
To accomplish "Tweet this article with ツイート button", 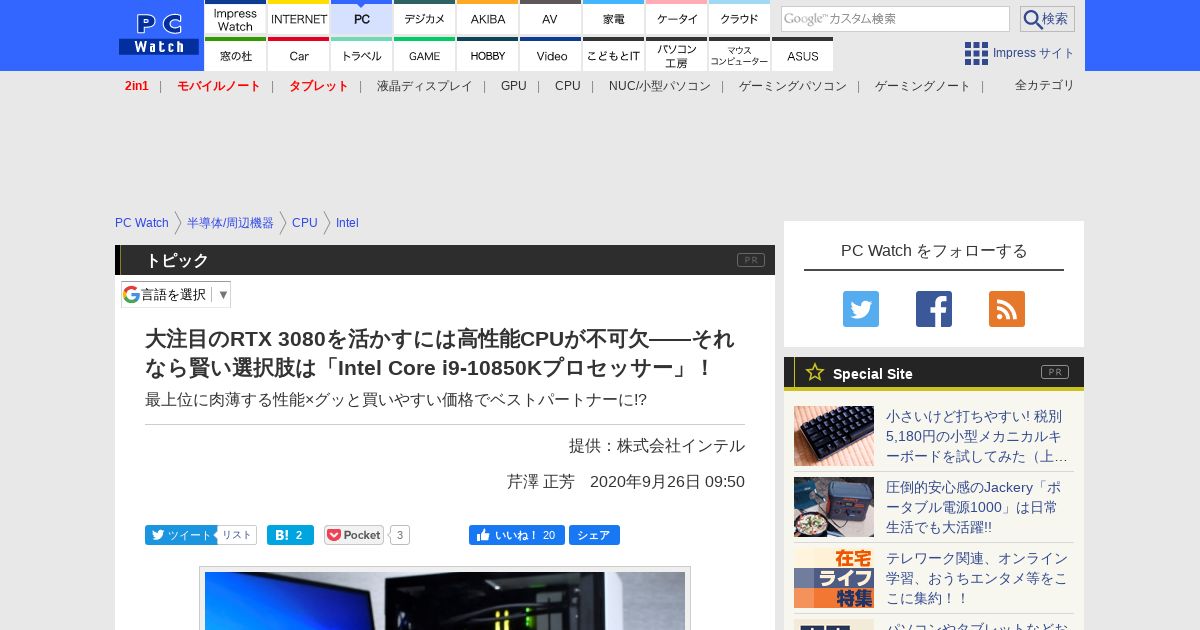I will pos(180,535).
